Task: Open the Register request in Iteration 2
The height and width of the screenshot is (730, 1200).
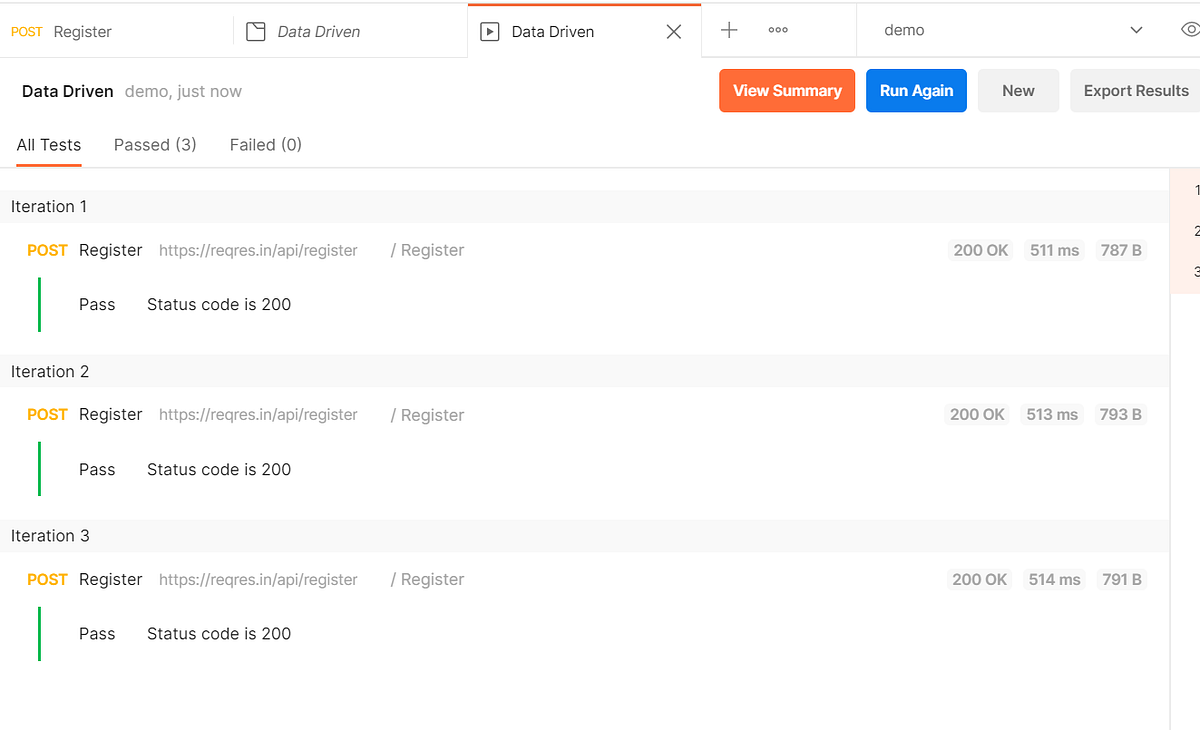Action: click(111, 414)
